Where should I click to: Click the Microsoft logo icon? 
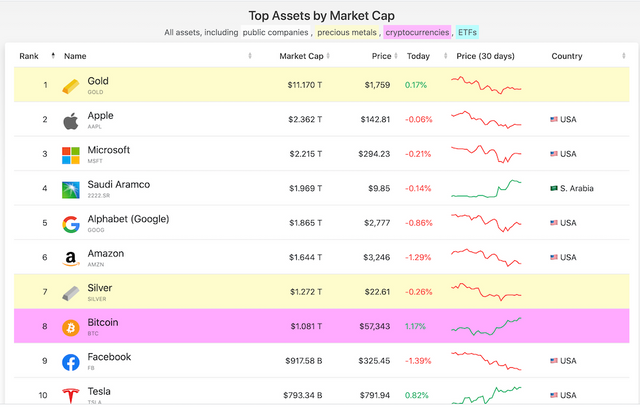click(71, 156)
